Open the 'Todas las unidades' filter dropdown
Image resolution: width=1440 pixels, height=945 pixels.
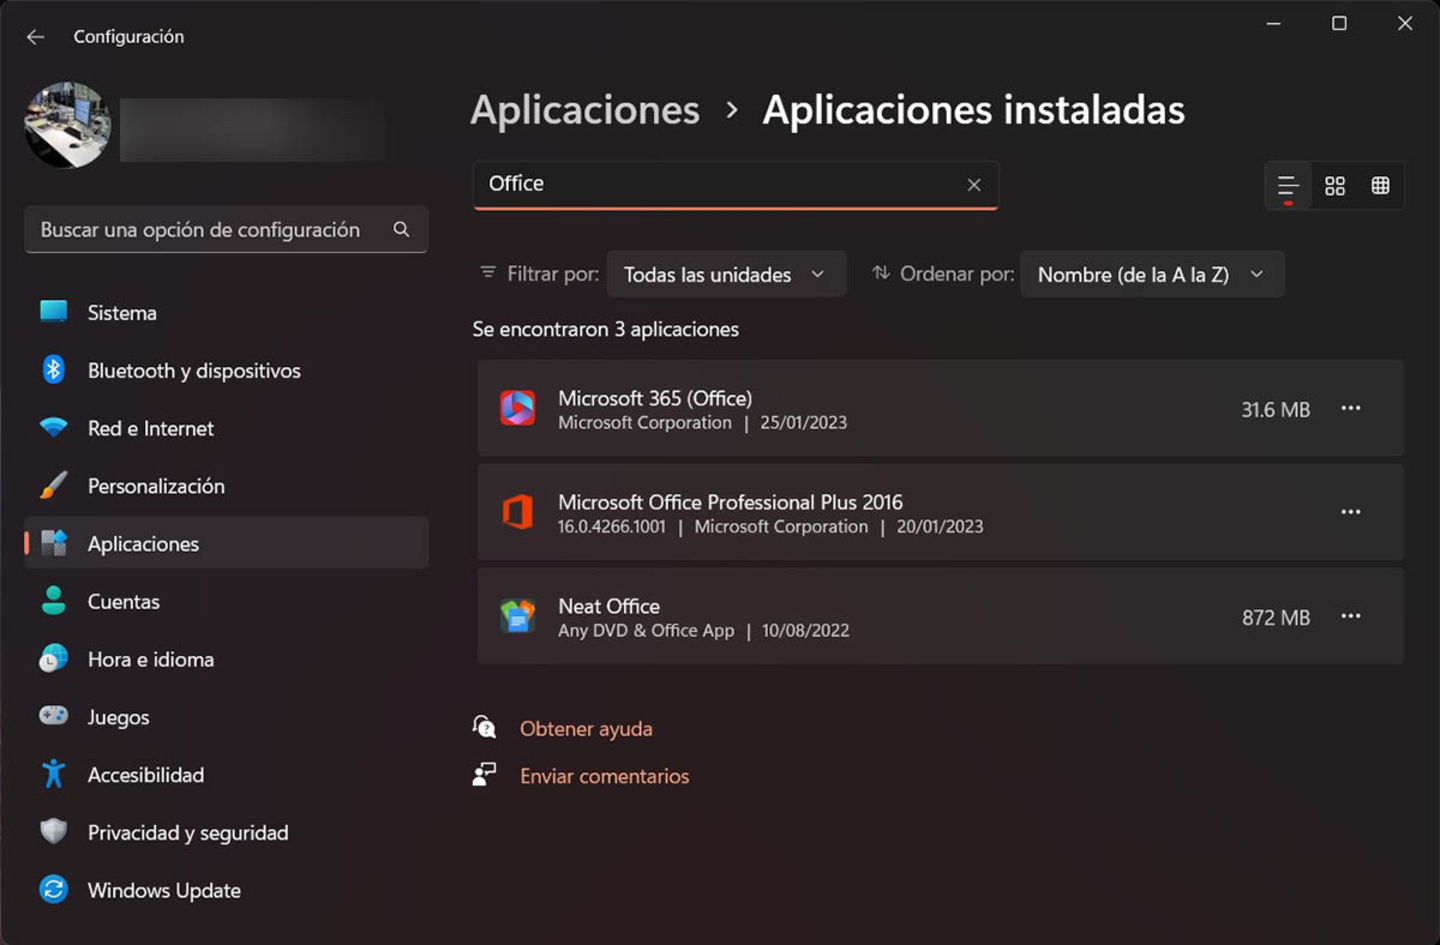(726, 274)
